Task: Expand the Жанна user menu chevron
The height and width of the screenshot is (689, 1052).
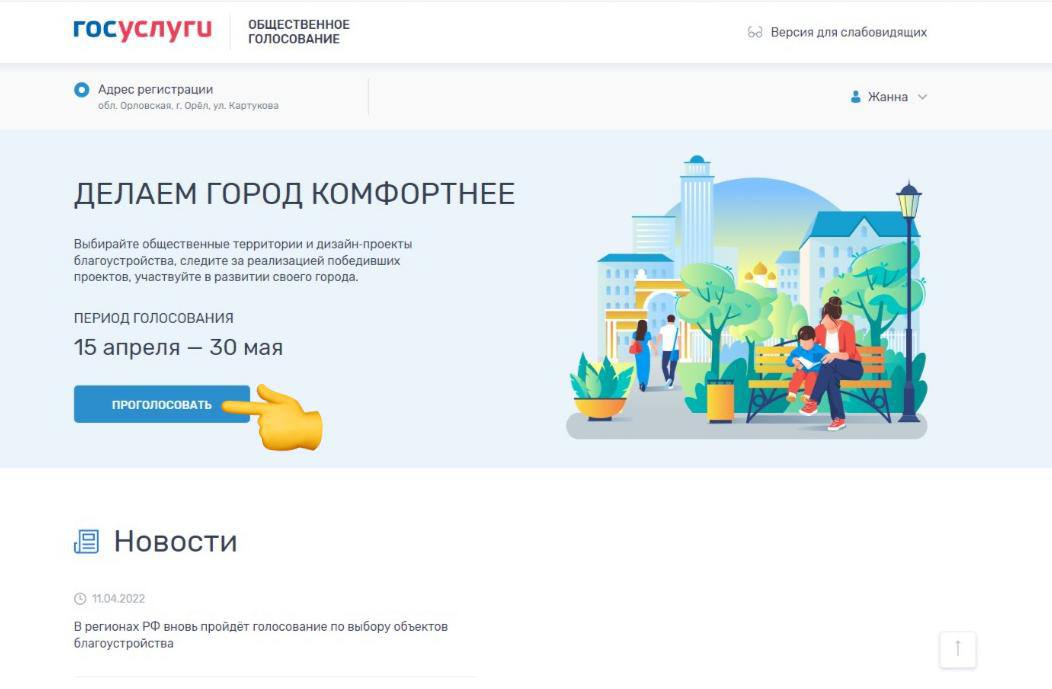Action: tap(923, 97)
